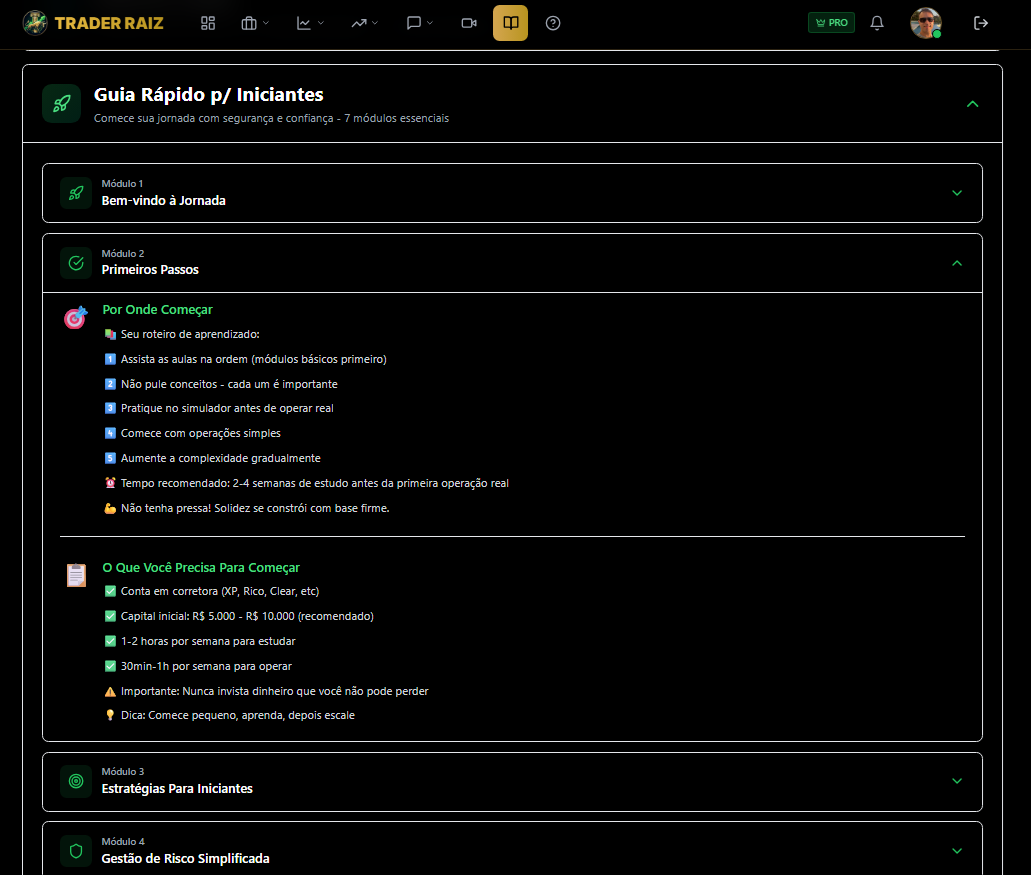Click the Trader Raiz logo
This screenshot has height=875, width=1031.
pyautogui.click(x=93, y=22)
